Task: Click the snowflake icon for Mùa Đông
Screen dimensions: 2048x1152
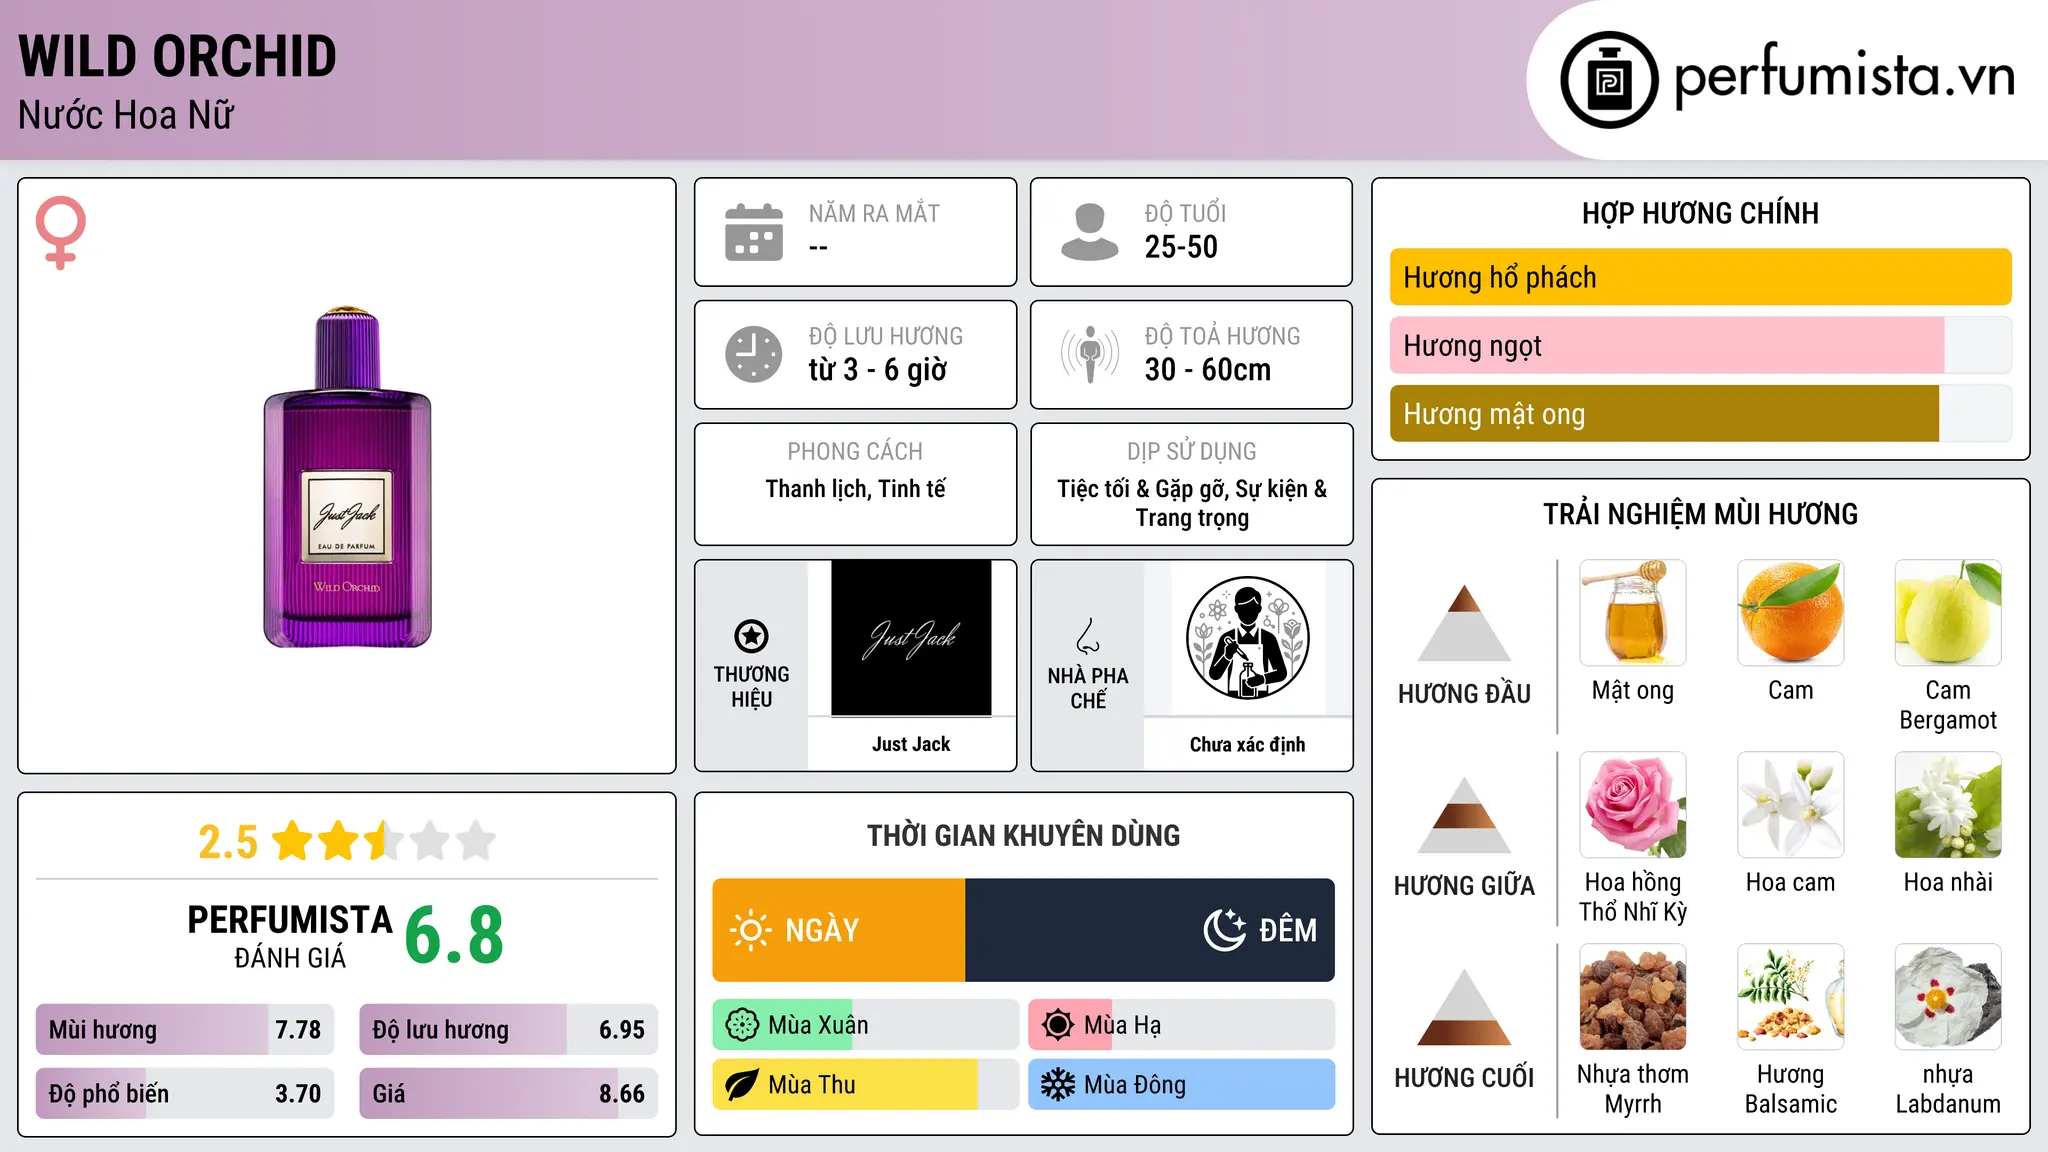Action: coord(1058,1085)
